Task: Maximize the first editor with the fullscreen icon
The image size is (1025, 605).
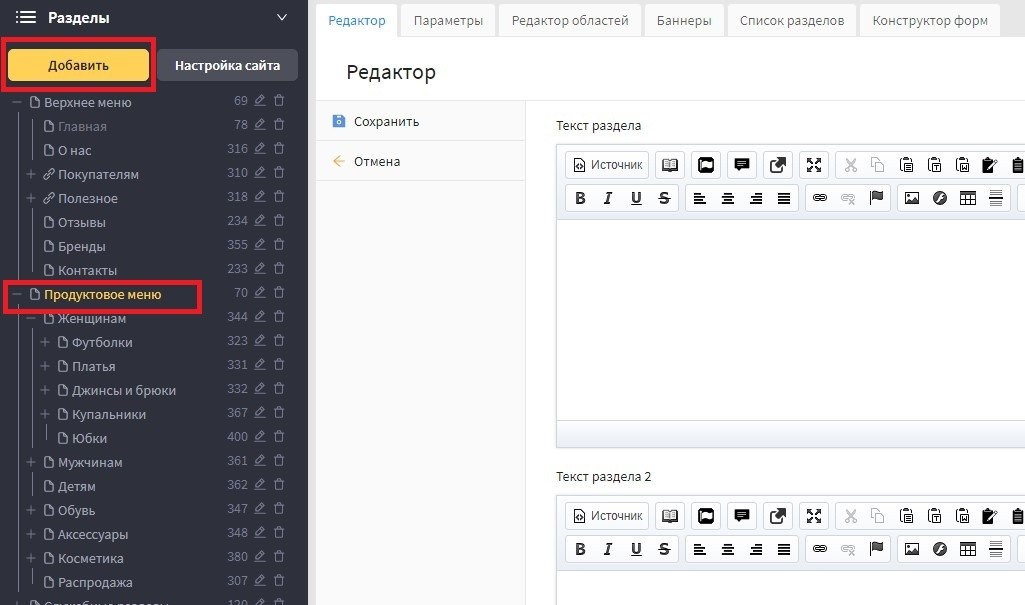Action: pyautogui.click(x=814, y=165)
